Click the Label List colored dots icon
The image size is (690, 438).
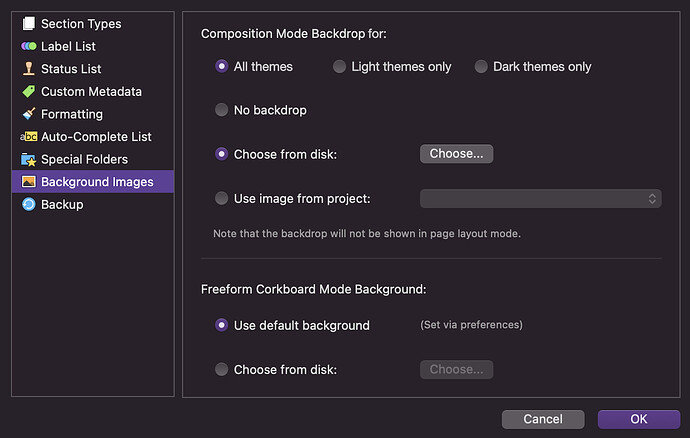tap(29, 46)
